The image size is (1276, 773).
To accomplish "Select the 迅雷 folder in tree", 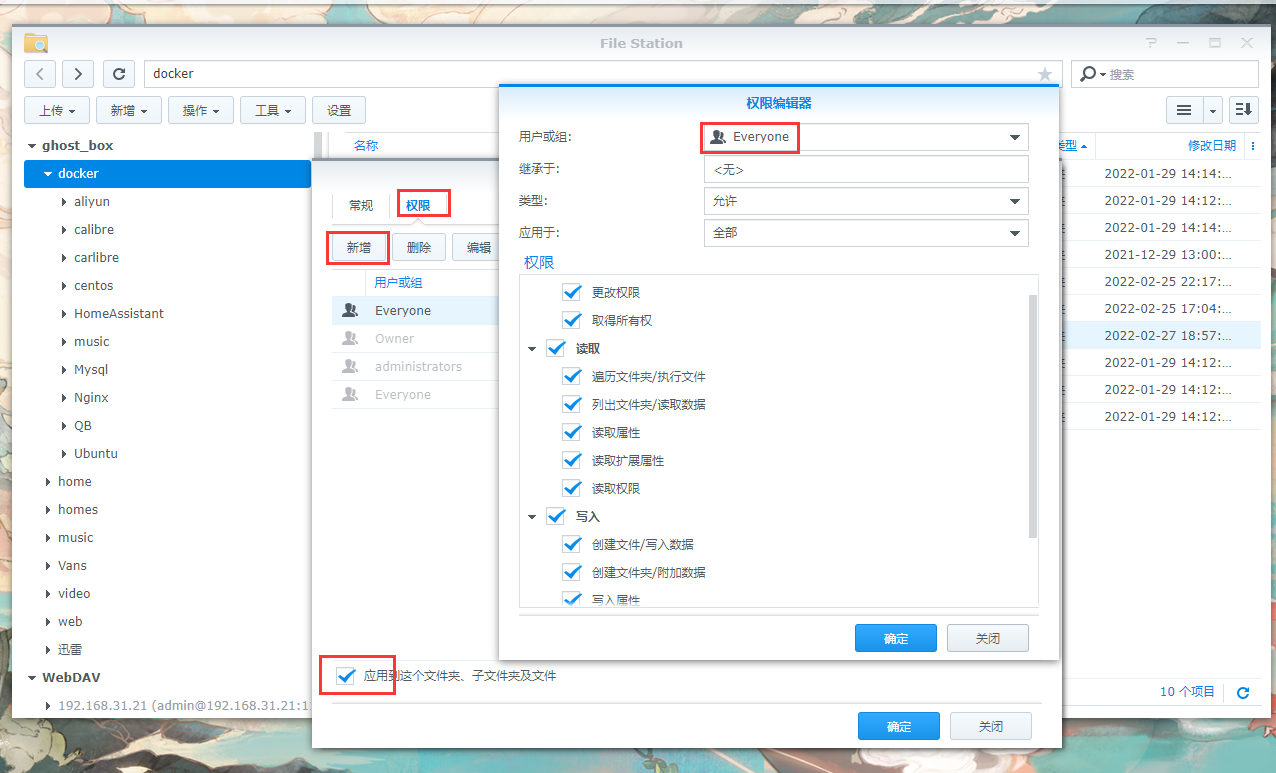I will tap(70, 650).
